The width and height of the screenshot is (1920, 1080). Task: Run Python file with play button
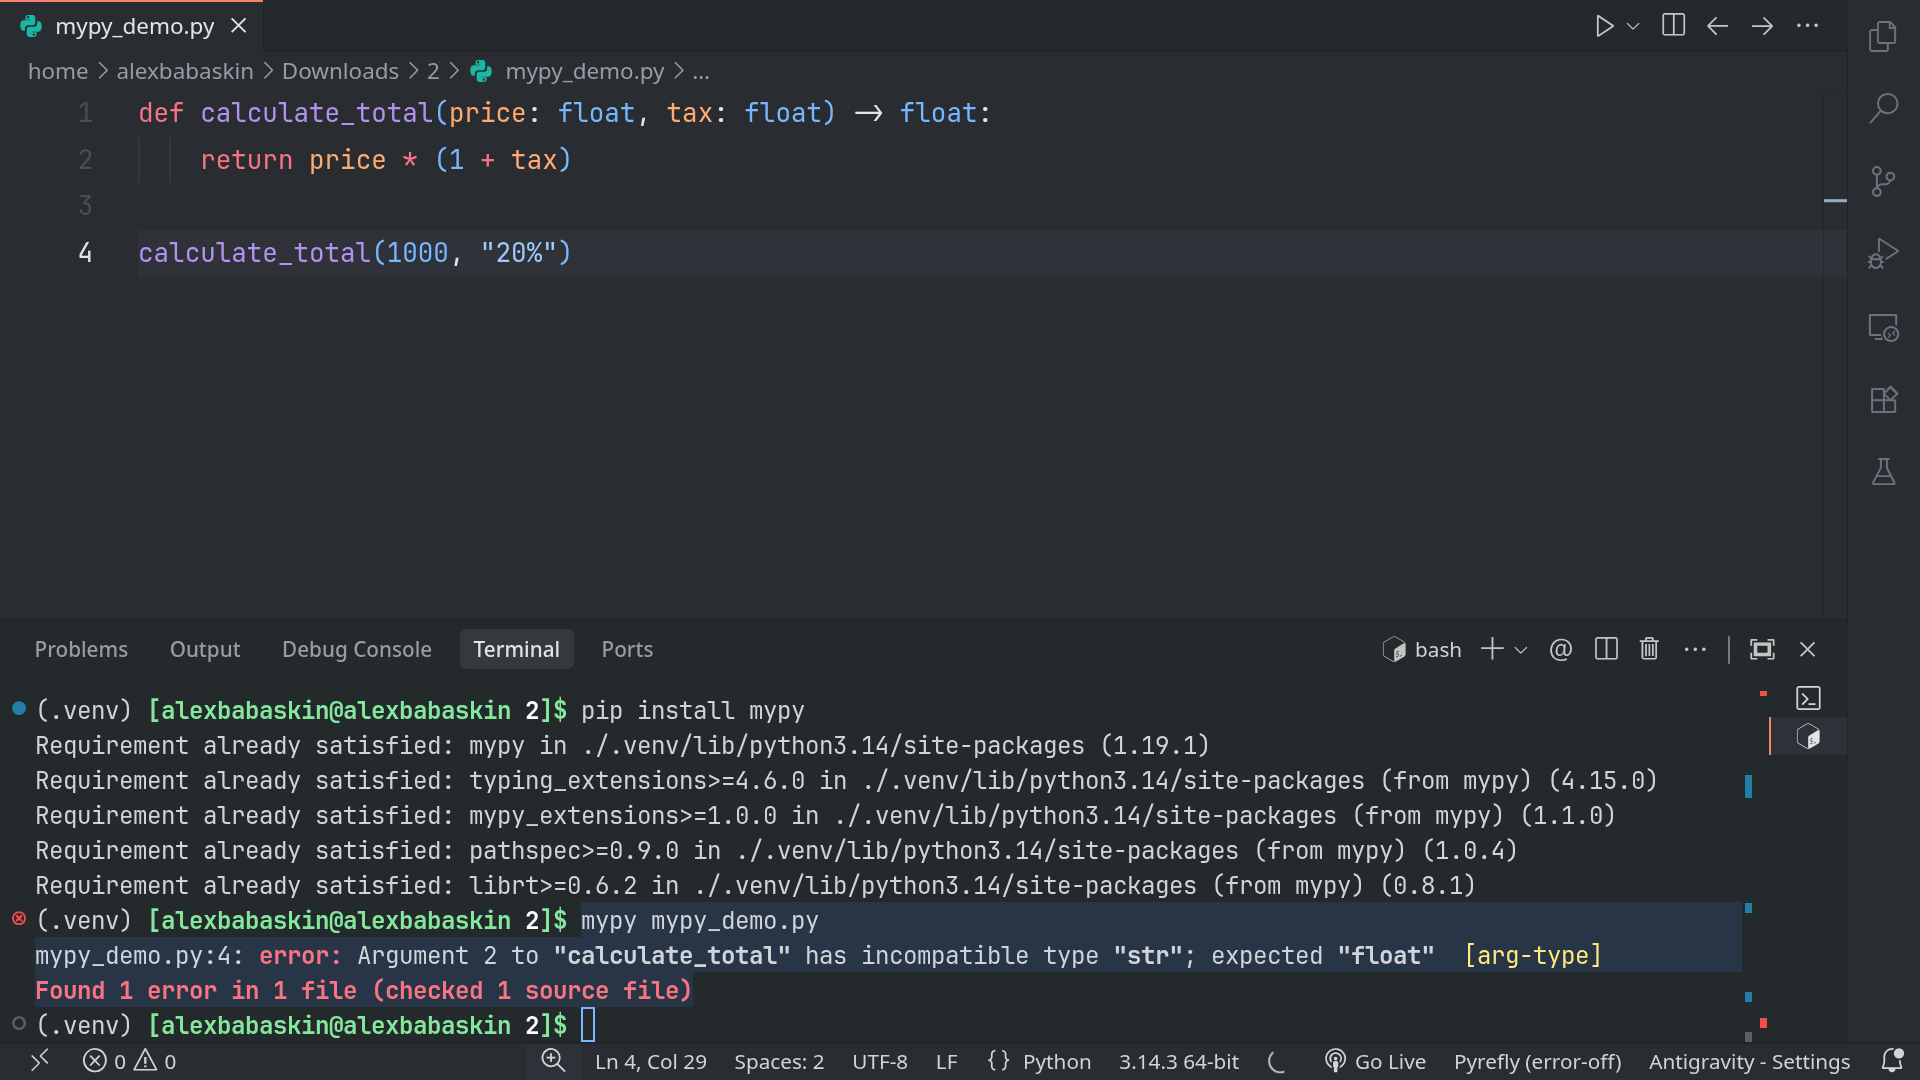click(1604, 26)
